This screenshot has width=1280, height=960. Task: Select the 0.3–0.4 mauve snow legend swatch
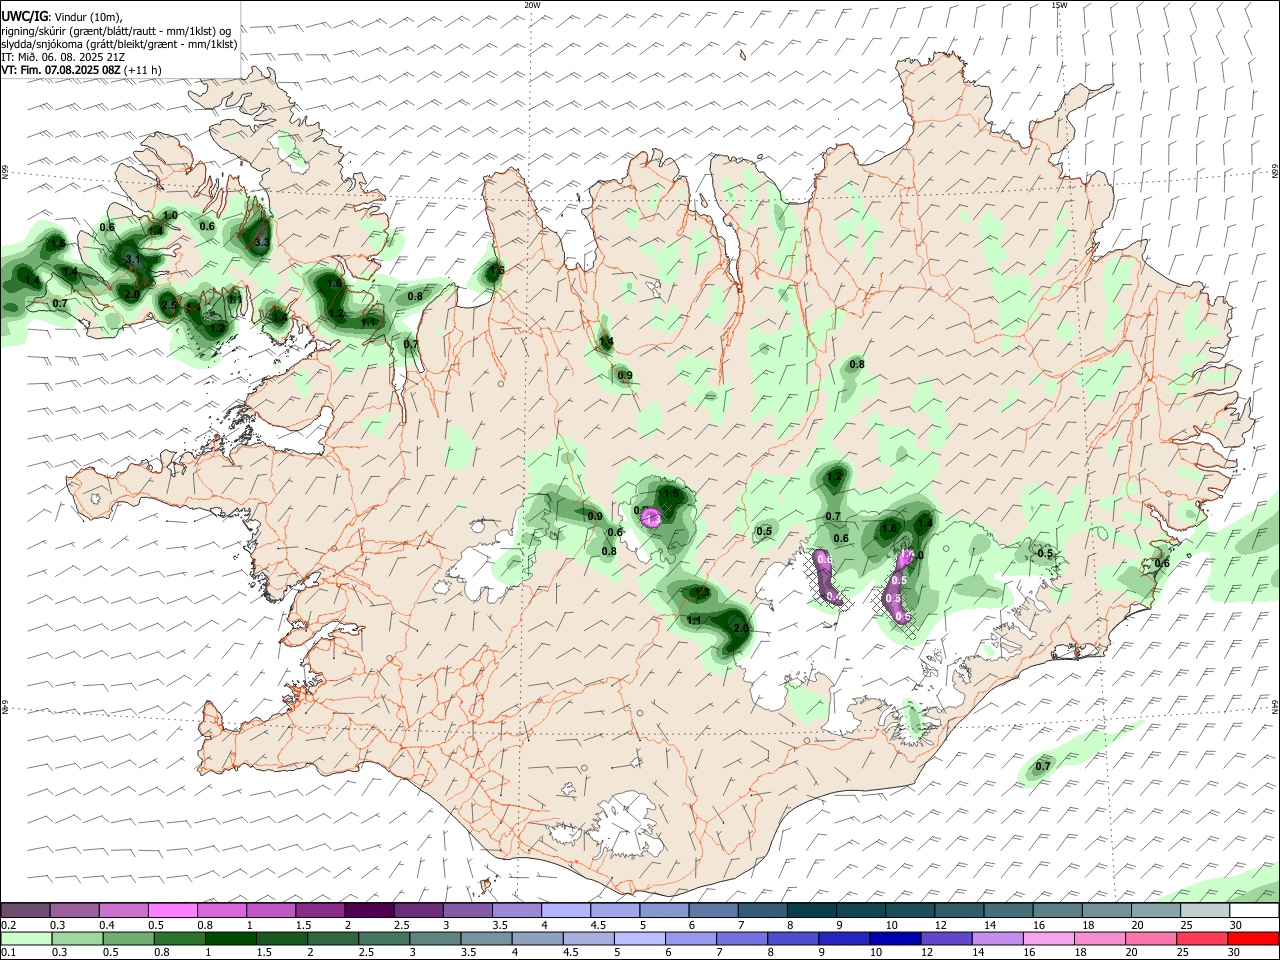(x=74, y=911)
